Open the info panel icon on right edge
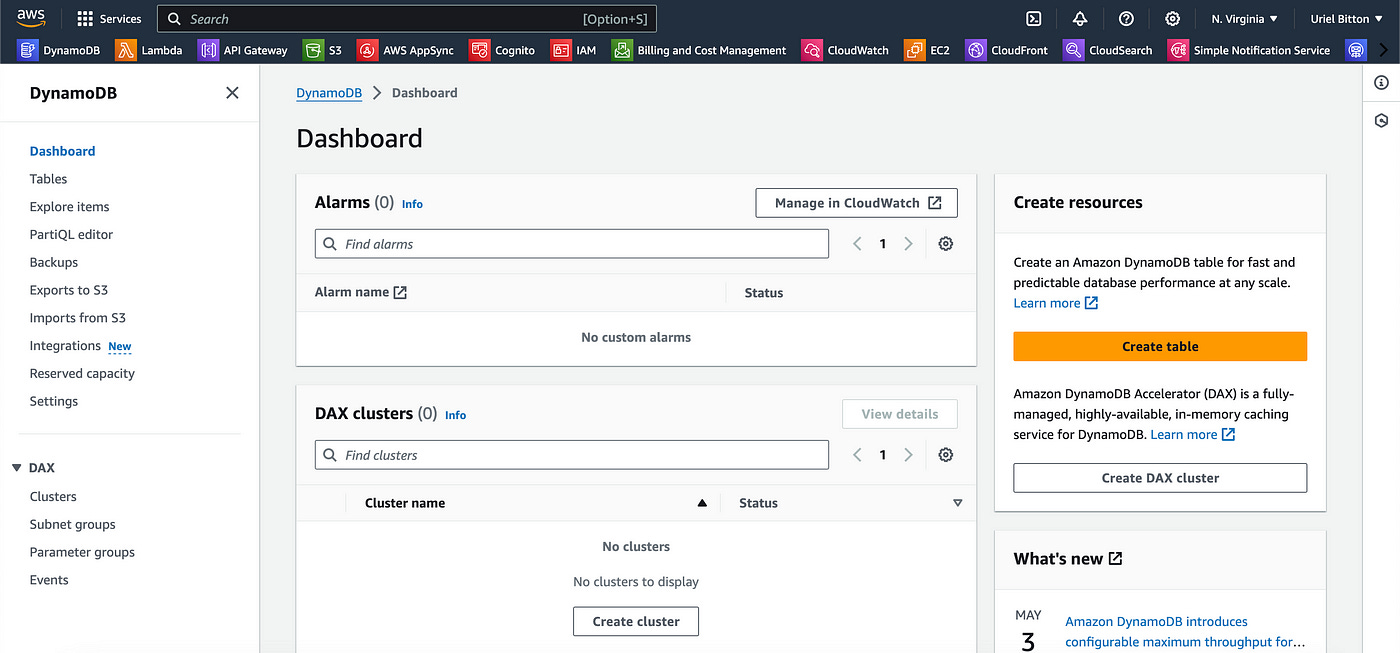 pyautogui.click(x=1381, y=83)
